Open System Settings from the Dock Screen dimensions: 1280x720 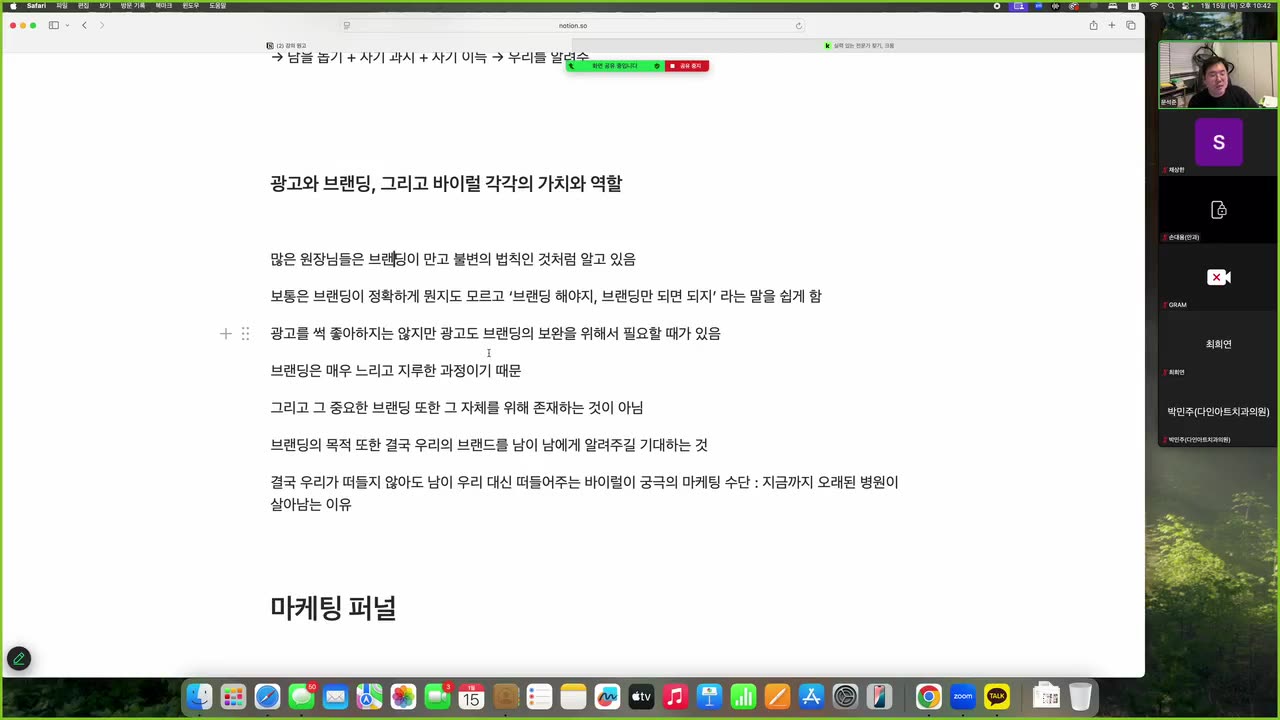click(x=845, y=696)
